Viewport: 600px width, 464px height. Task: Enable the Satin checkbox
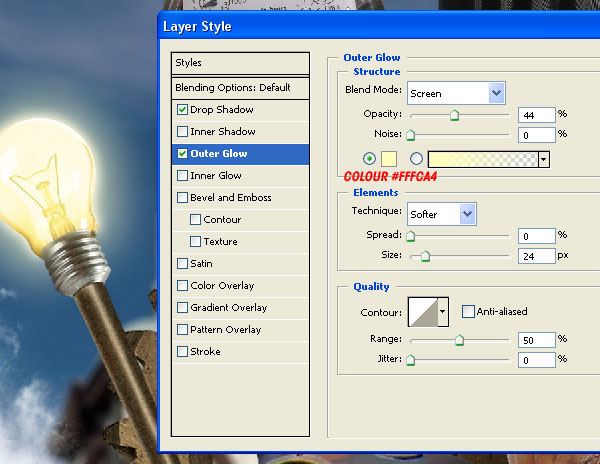(182, 264)
